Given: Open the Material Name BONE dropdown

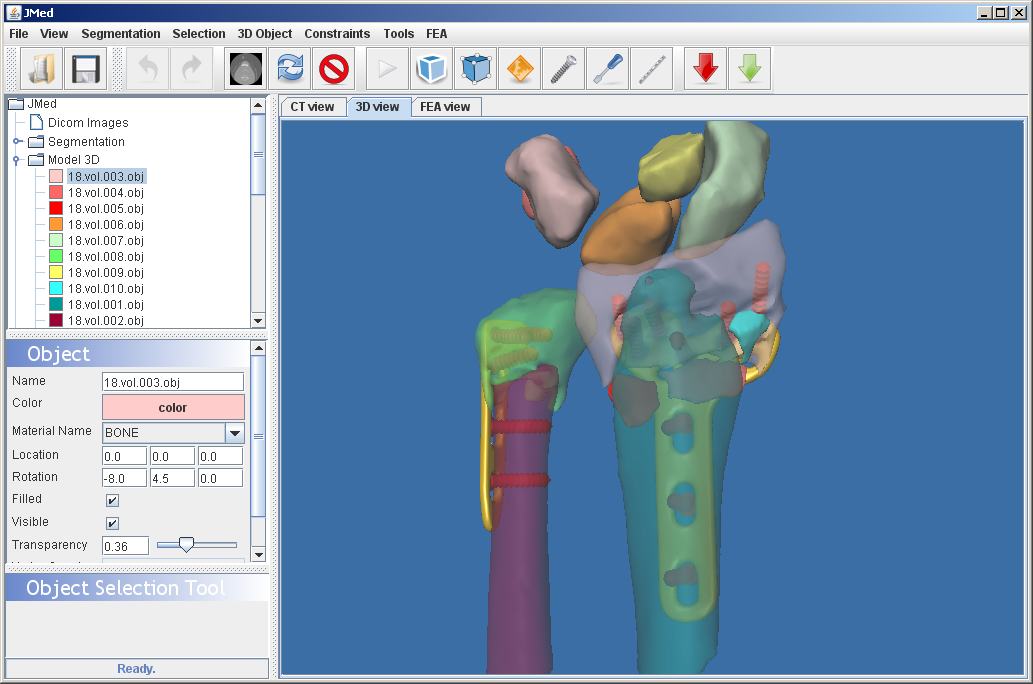Looking at the screenshot, I should [x=234, y=433].
